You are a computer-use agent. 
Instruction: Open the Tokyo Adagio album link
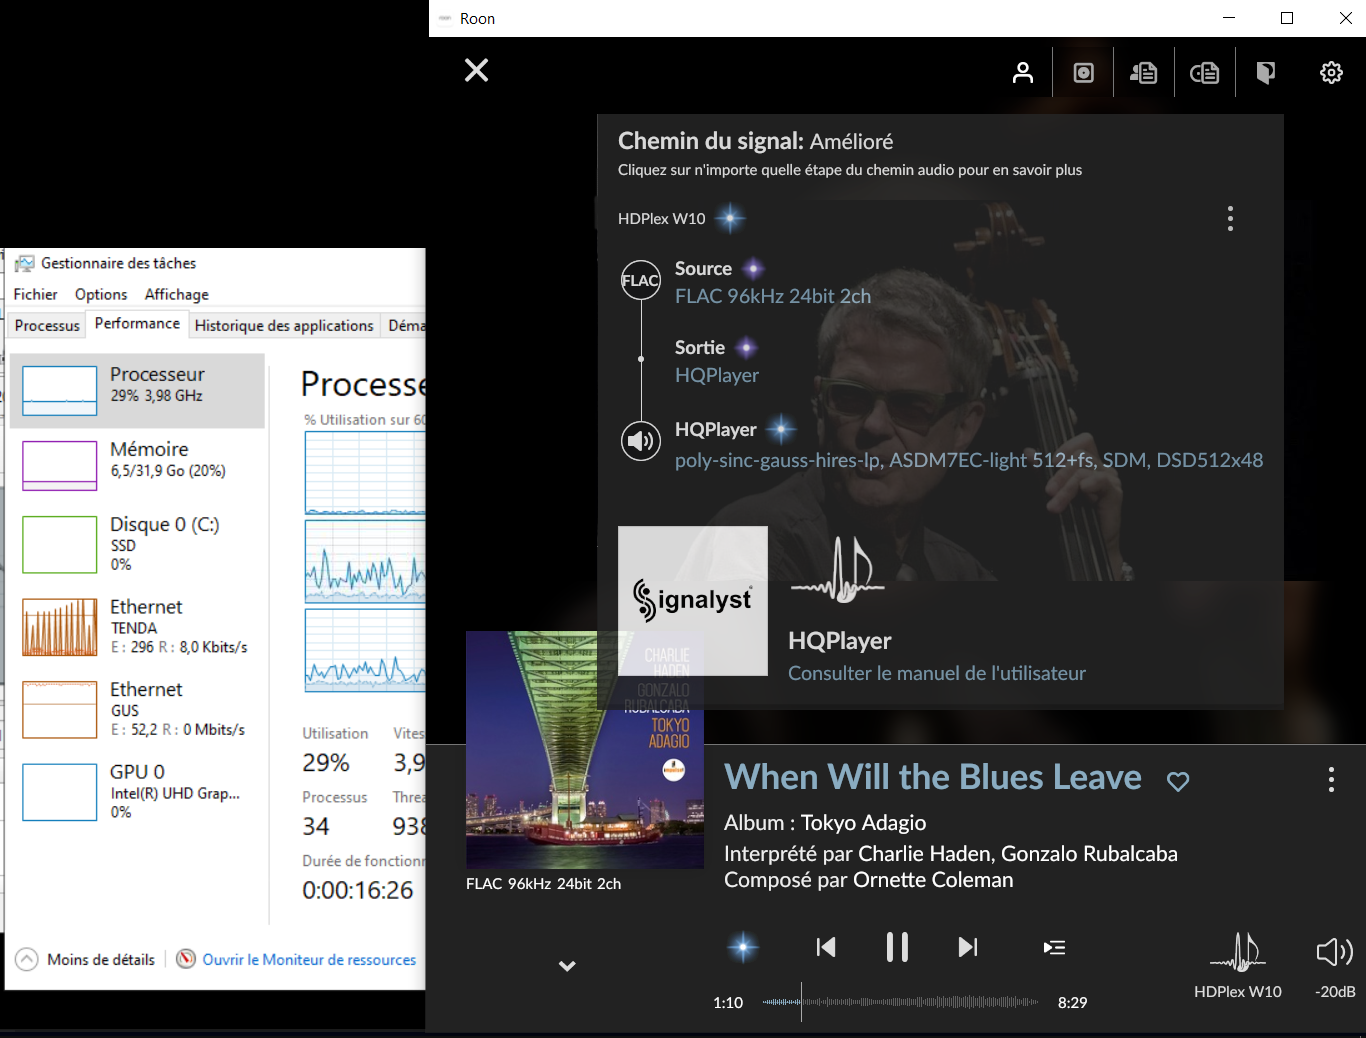coord(864,823)
